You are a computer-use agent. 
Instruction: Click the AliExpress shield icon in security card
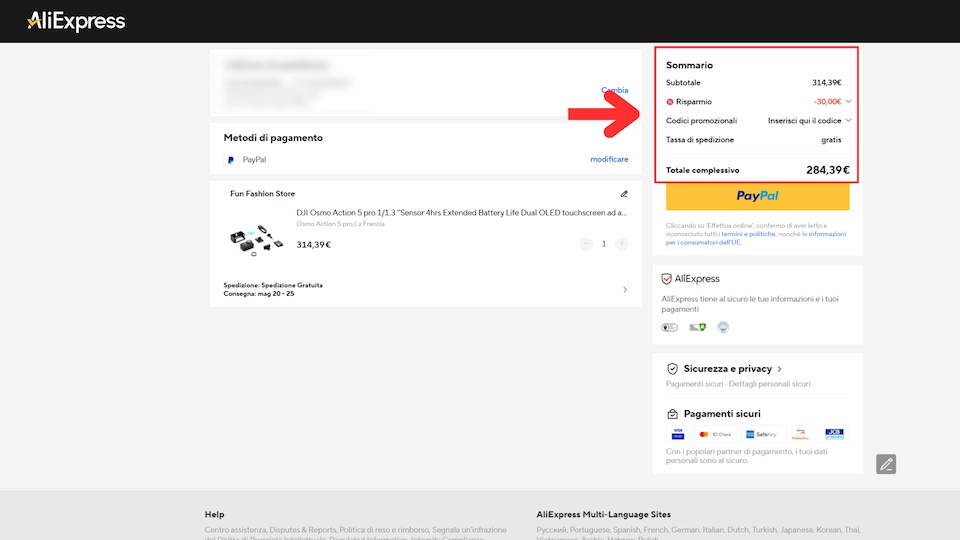667,279
